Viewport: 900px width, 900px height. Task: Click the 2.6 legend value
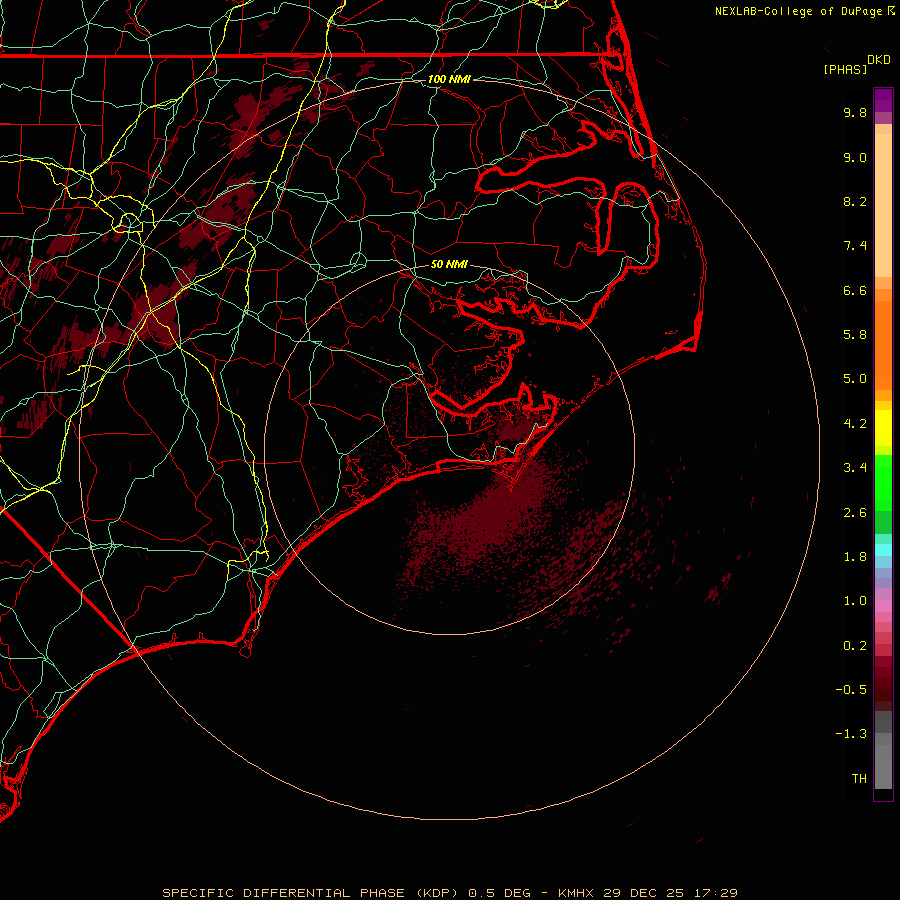855,513
